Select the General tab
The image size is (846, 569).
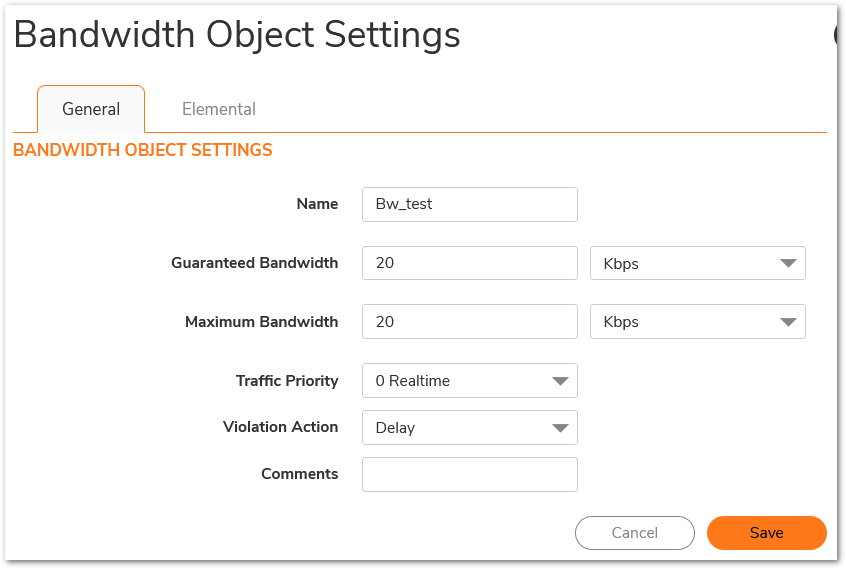(91, 109)
